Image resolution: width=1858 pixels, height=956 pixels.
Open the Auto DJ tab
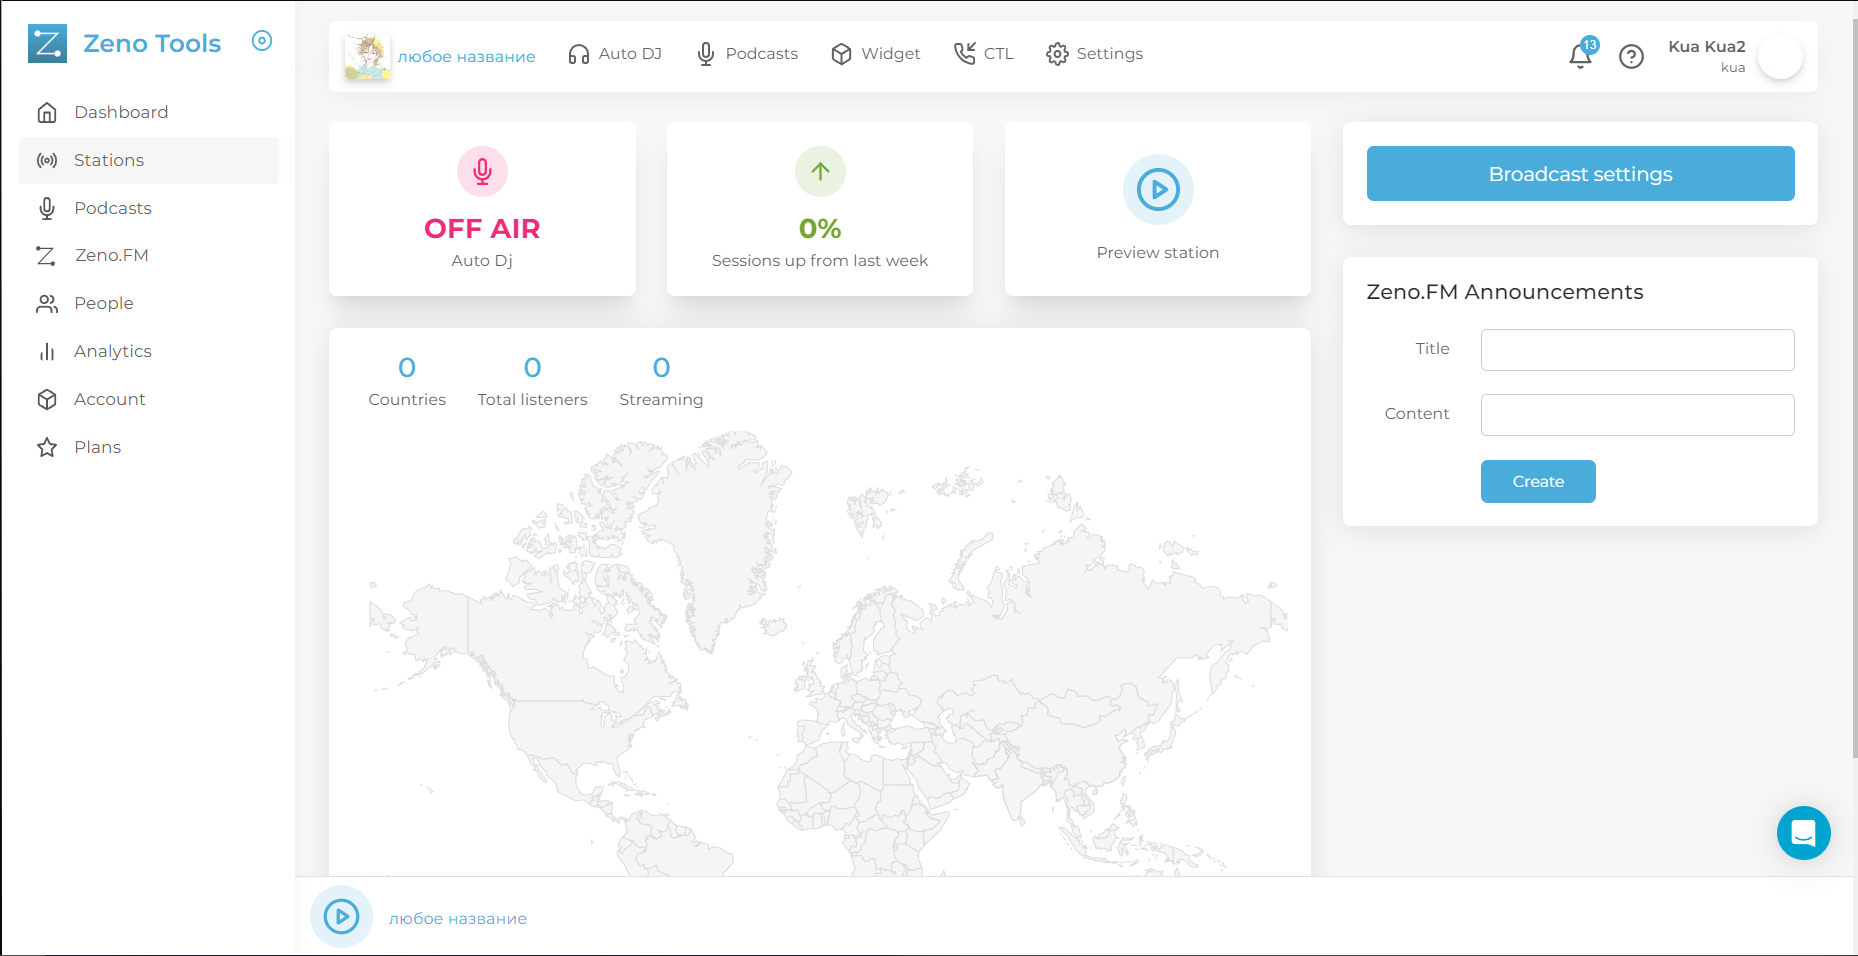coord(615,54)
